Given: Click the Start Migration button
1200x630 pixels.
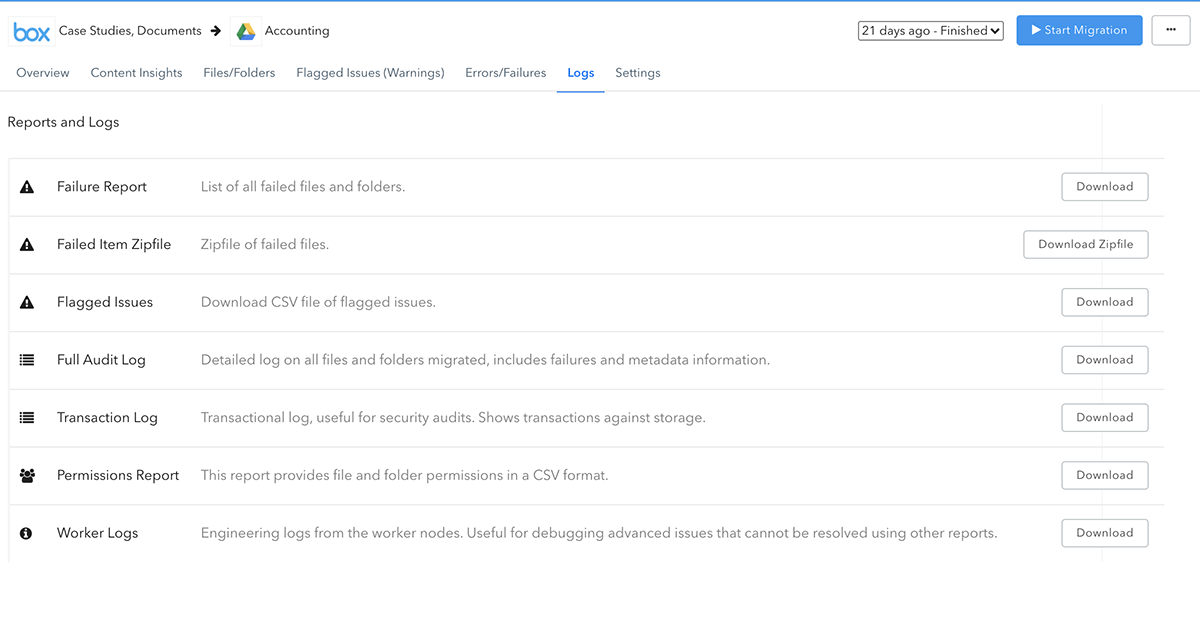Looking at the screenshot, I should point(1079,30).
